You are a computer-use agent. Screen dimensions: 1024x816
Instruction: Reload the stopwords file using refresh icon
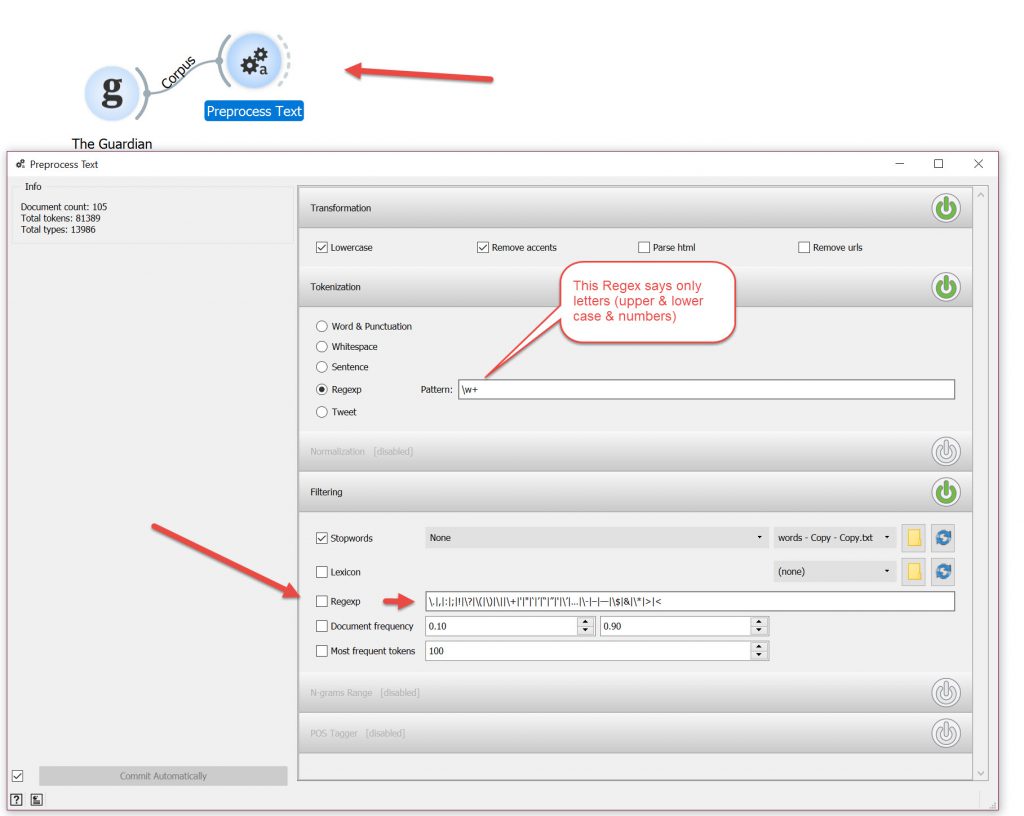point(942,538)
